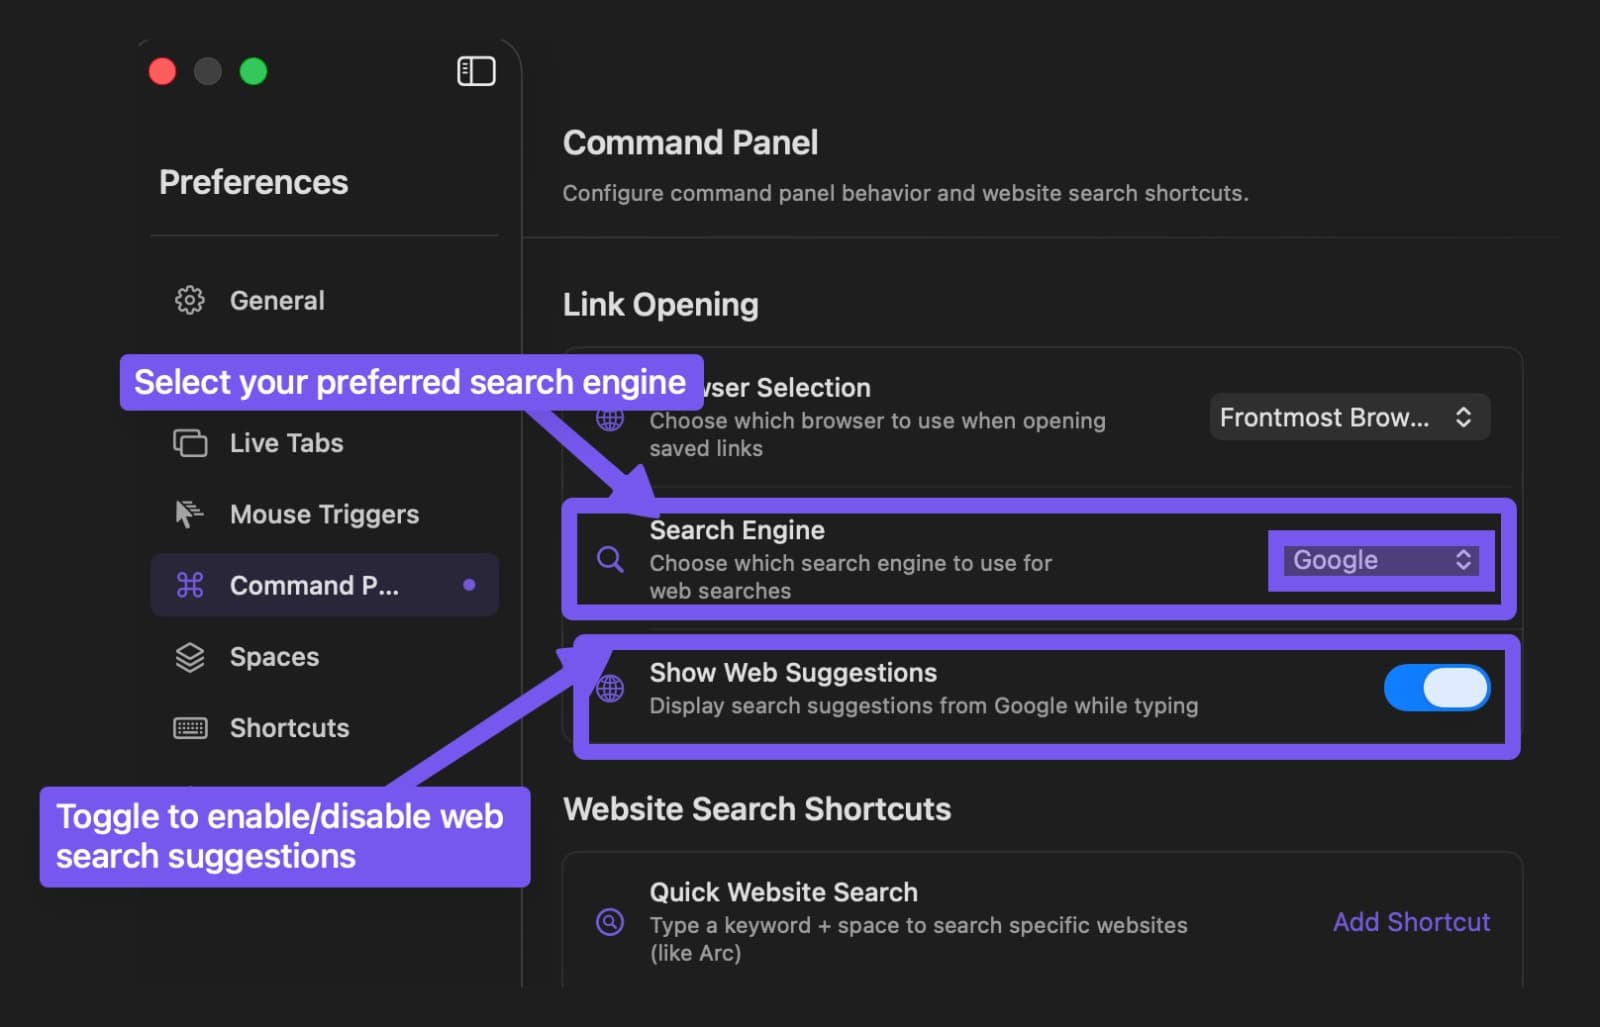Image resolution: width=1600 pixels, height=1027 pixels.
Task: Switch to the Spaces preferences section
Action: (x=274, y=657)
